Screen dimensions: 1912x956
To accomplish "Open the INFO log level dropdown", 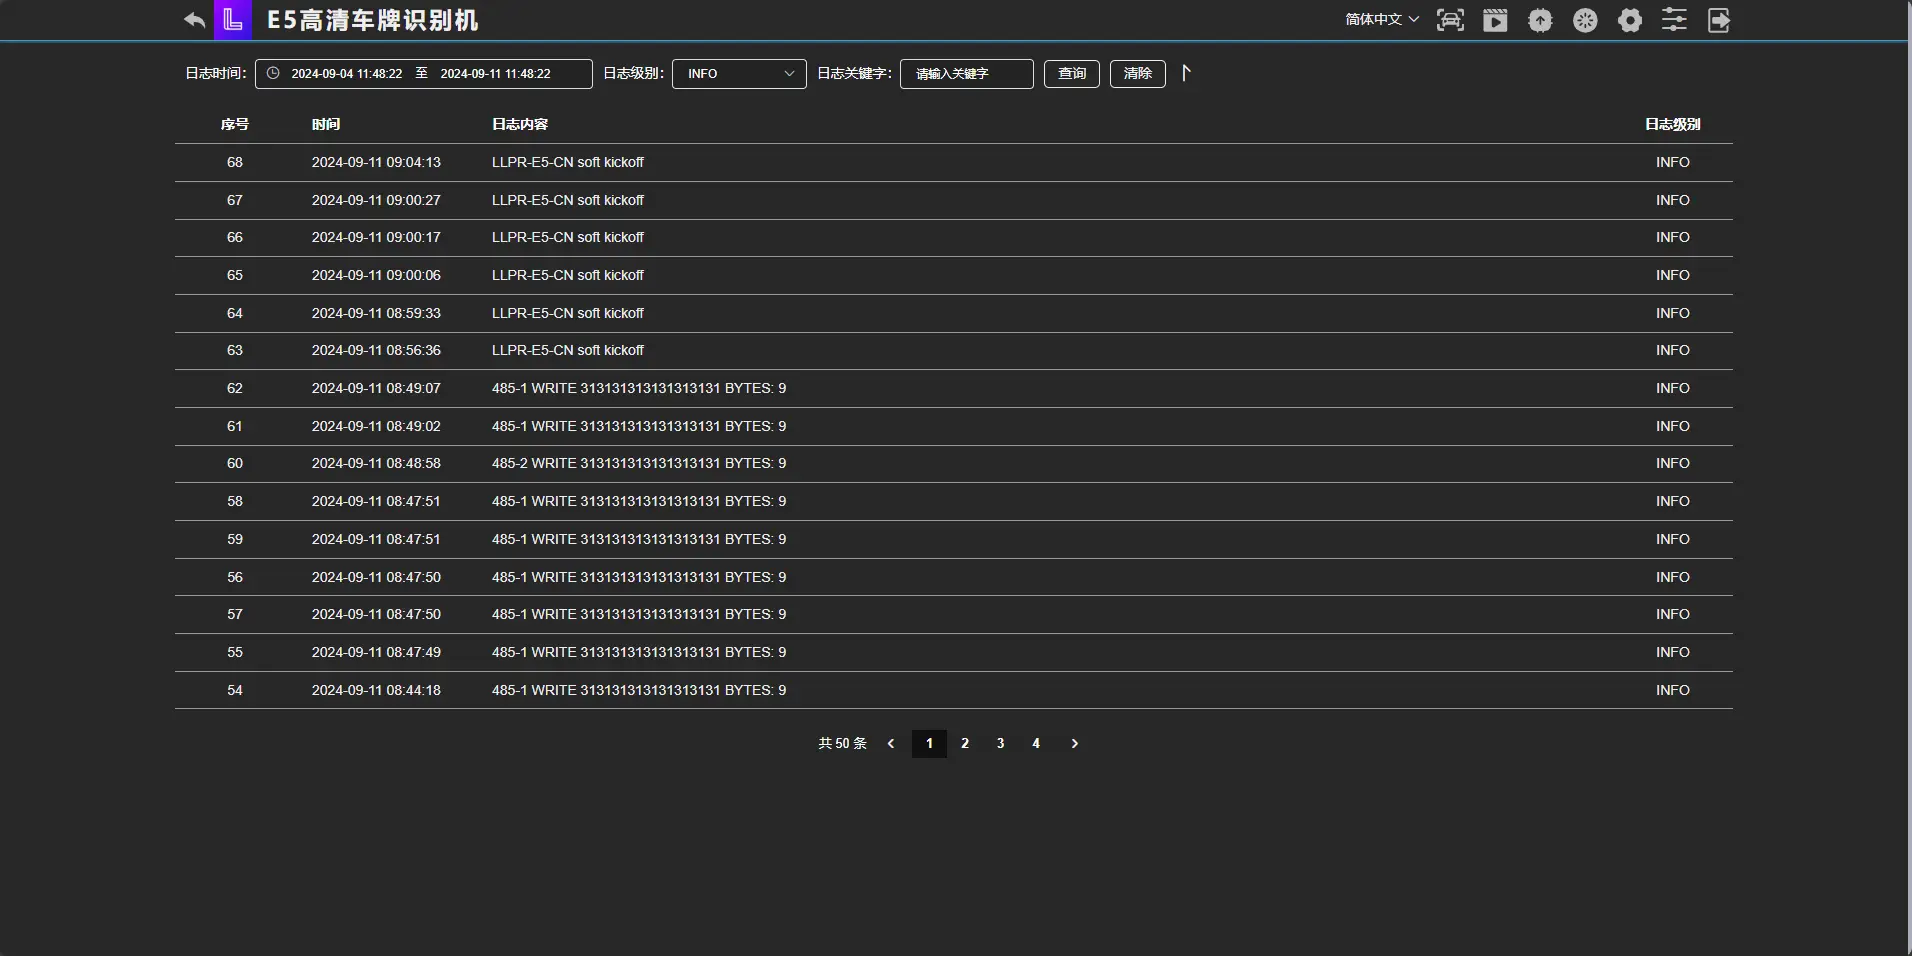I will (x=739, y=74).
